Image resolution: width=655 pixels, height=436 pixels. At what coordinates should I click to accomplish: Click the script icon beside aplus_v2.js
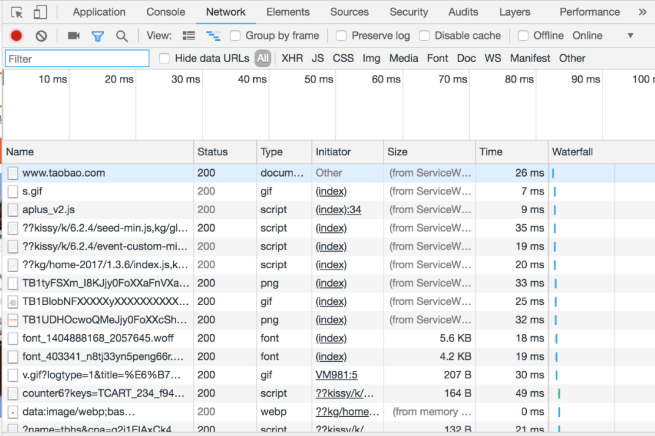click(x=13, y=210)
